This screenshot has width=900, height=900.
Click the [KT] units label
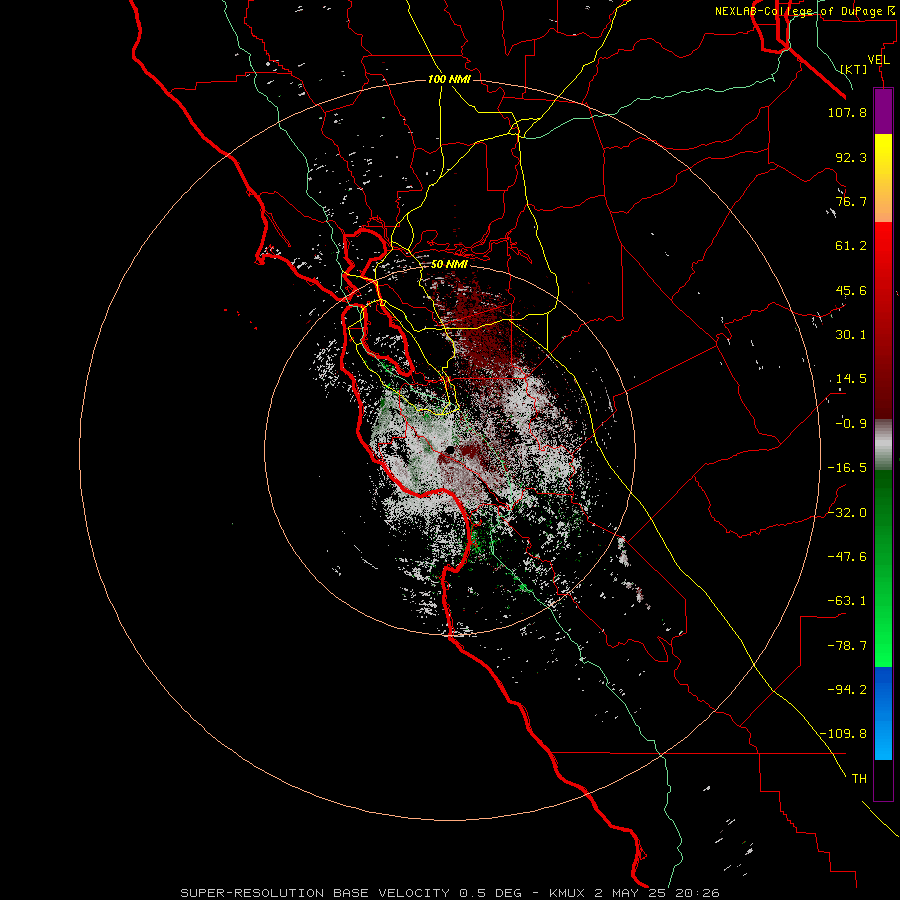[854, 69]
